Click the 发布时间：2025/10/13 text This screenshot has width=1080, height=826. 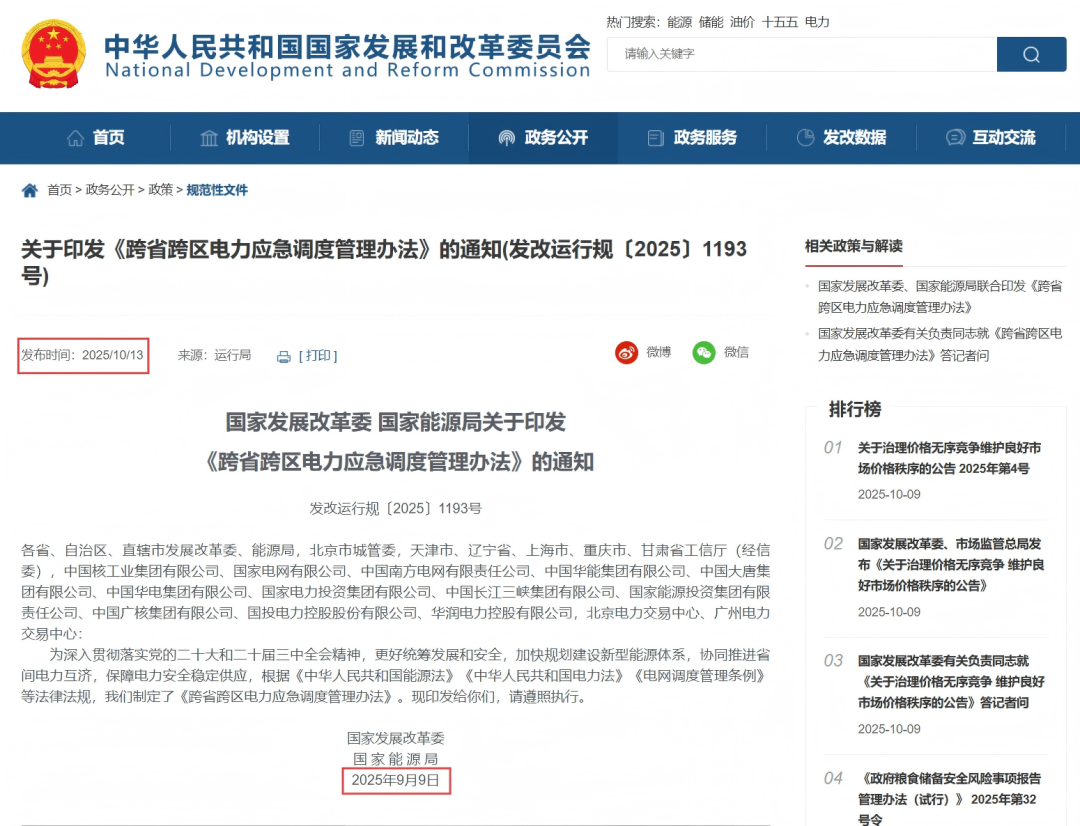point(83,355)
